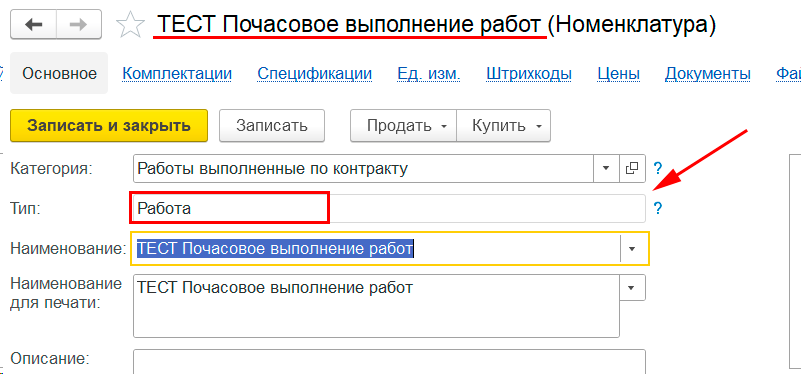Open the Комплектации tab

177,74
